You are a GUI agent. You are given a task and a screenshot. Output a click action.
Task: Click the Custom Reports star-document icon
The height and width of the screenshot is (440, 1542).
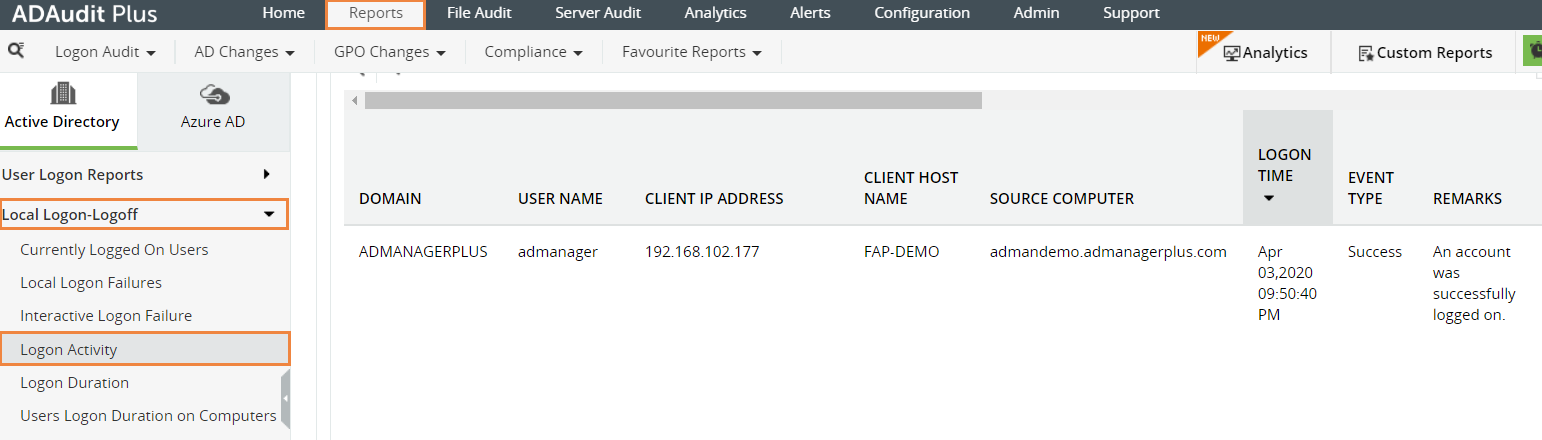pyautogui.click(x=1365, y=53)
